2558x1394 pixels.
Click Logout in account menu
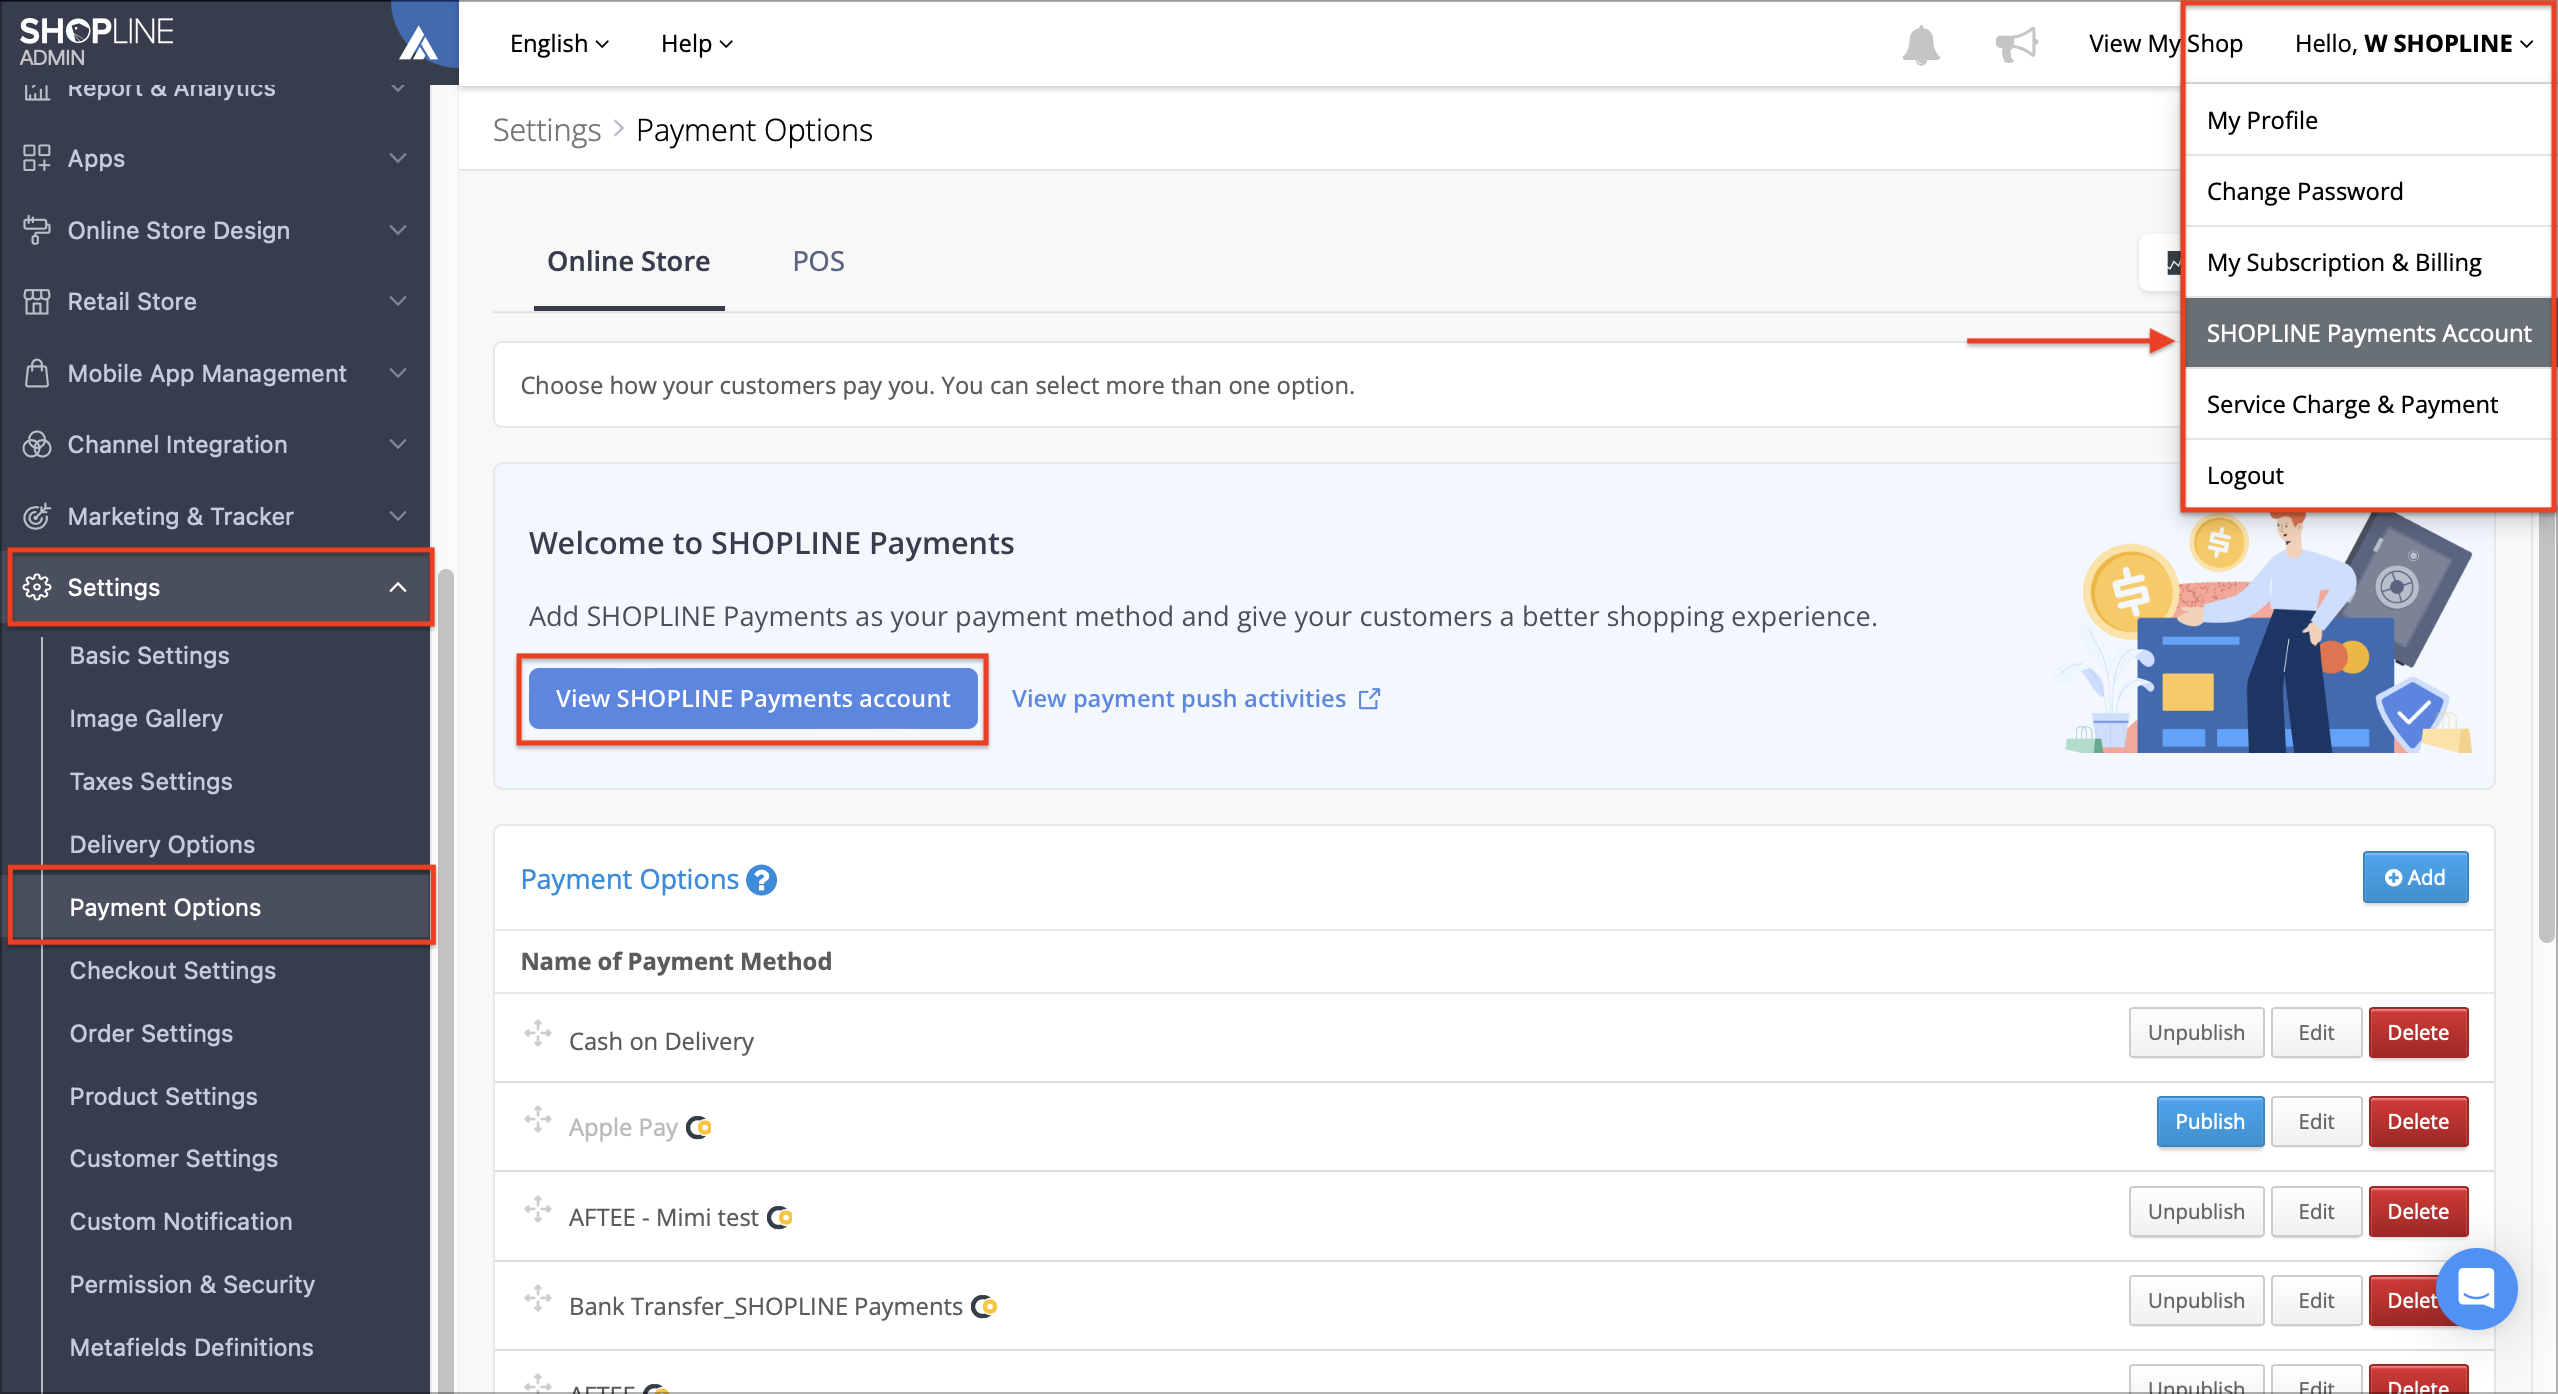pos(2368,475)
